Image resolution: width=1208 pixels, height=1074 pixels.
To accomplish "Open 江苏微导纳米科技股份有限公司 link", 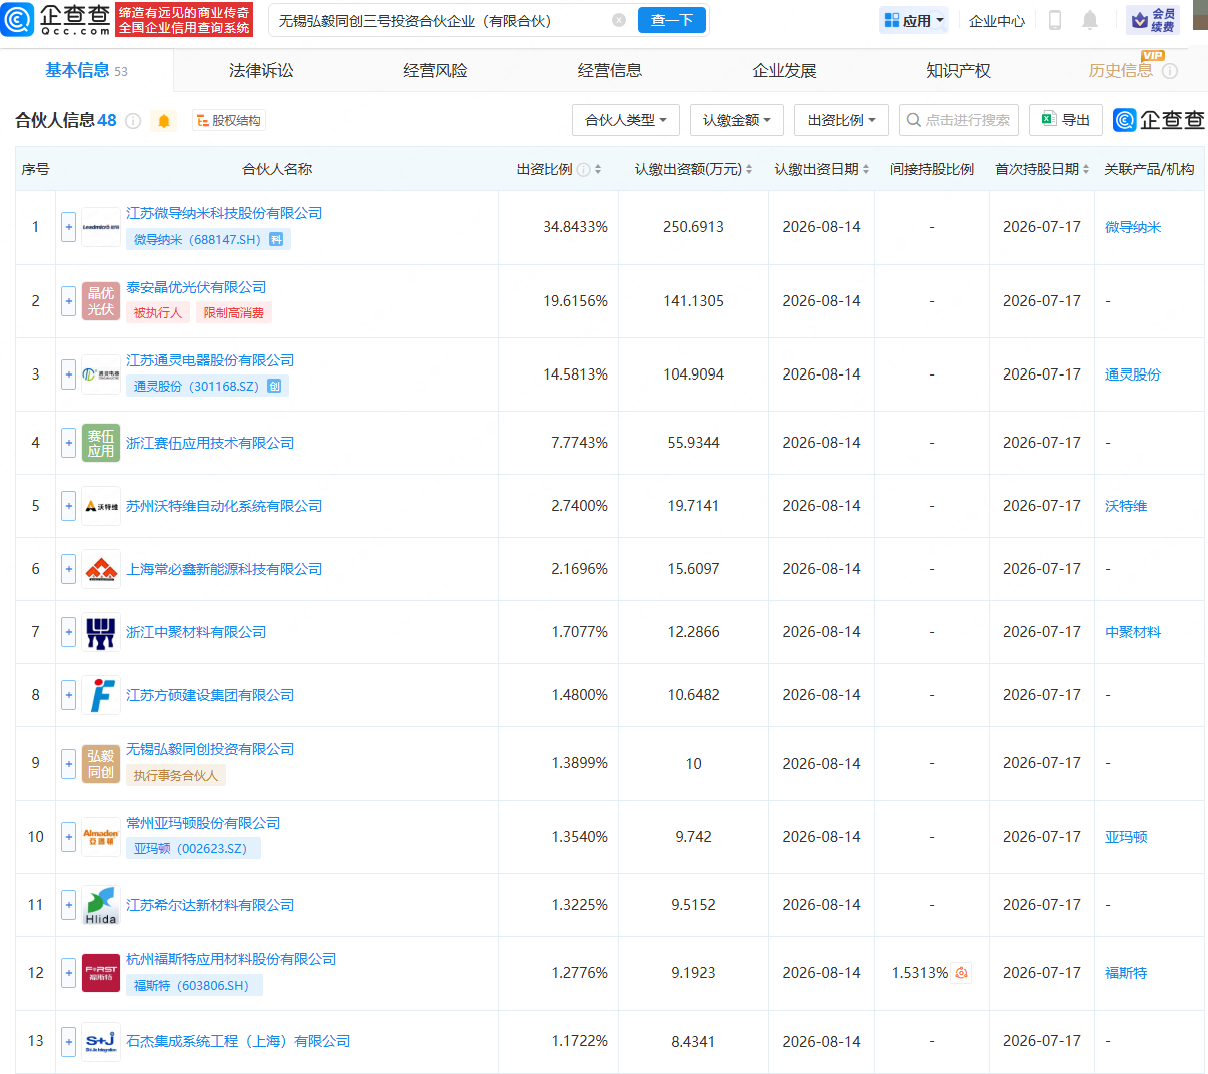I will click(x=224, y=213).
